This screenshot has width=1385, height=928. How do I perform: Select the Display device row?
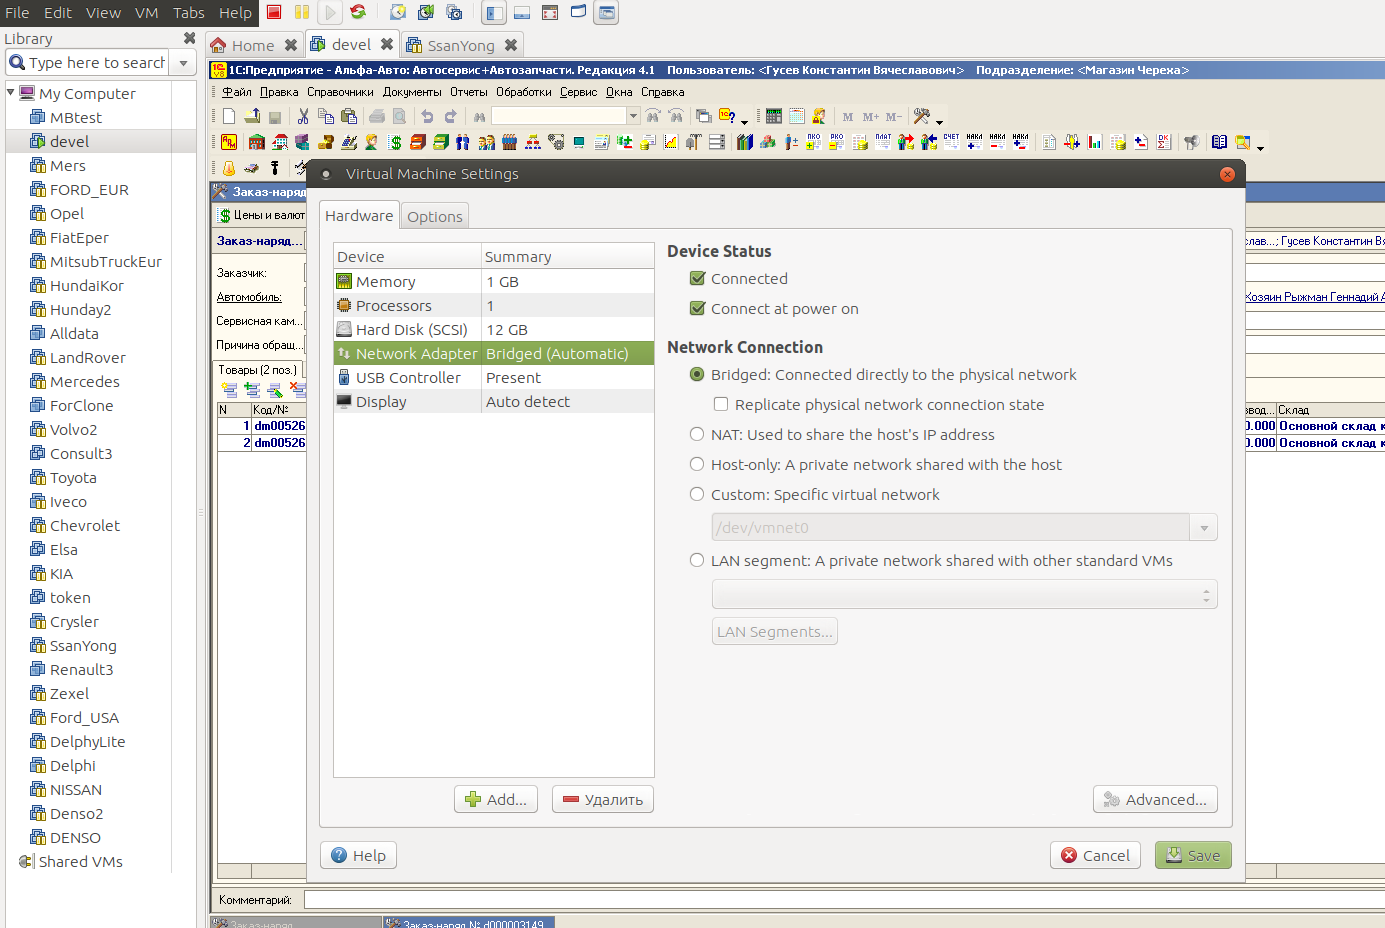(x=494, y=402)
